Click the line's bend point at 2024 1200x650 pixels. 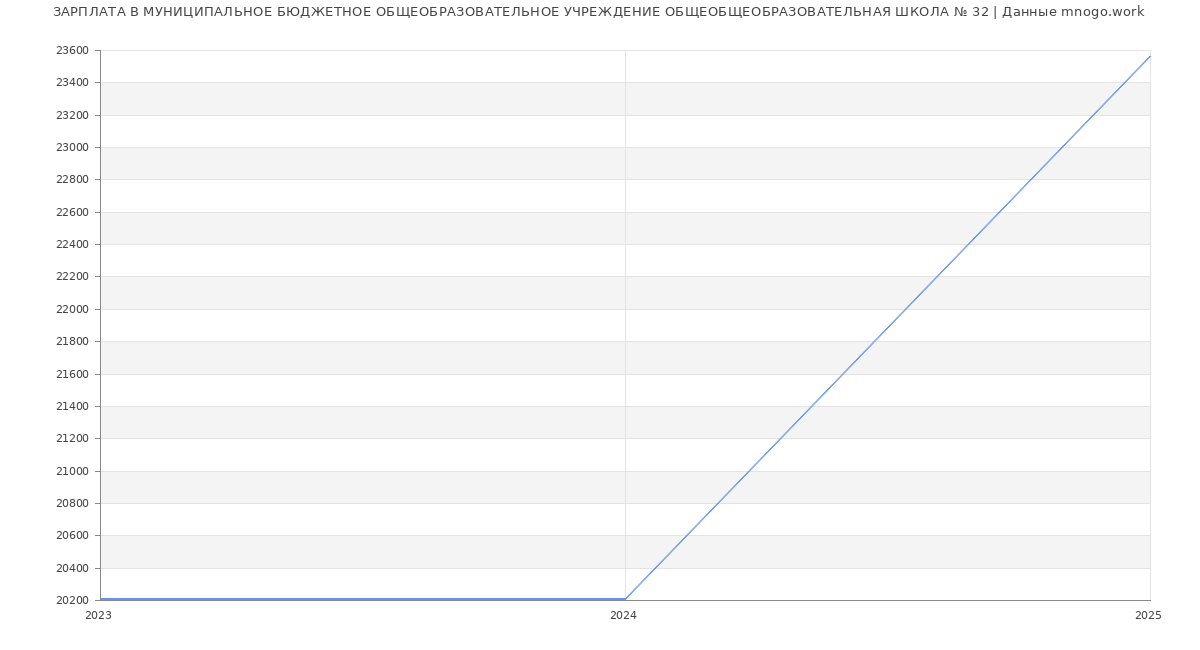click(x=625, y=599)
